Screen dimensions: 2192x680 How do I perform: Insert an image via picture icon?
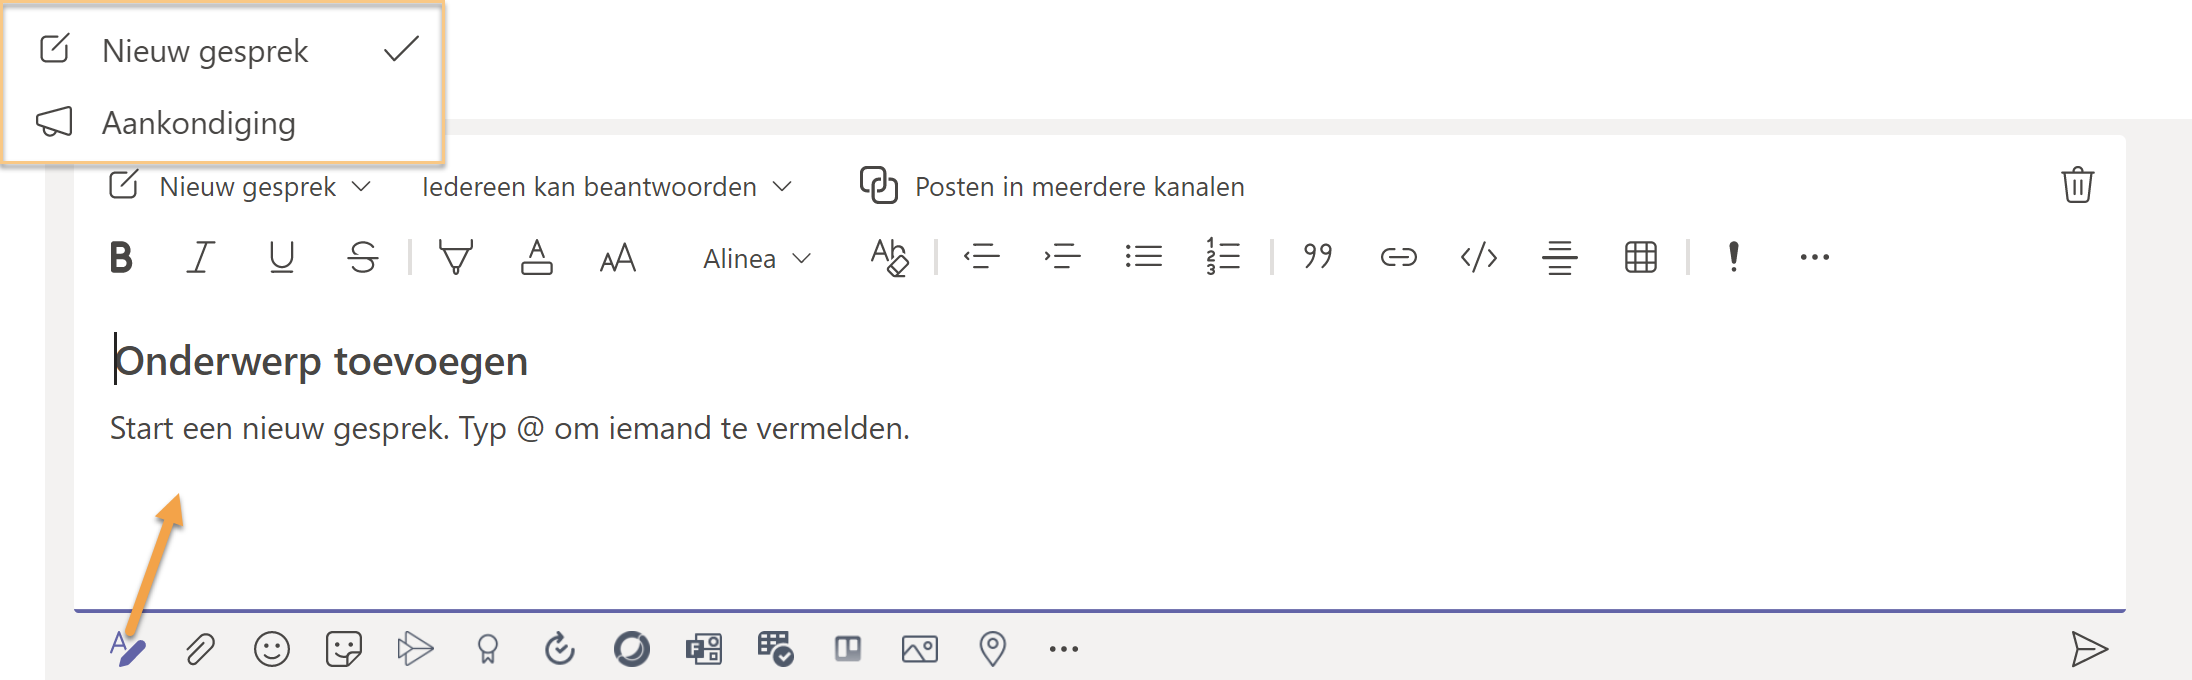[920, 650]
